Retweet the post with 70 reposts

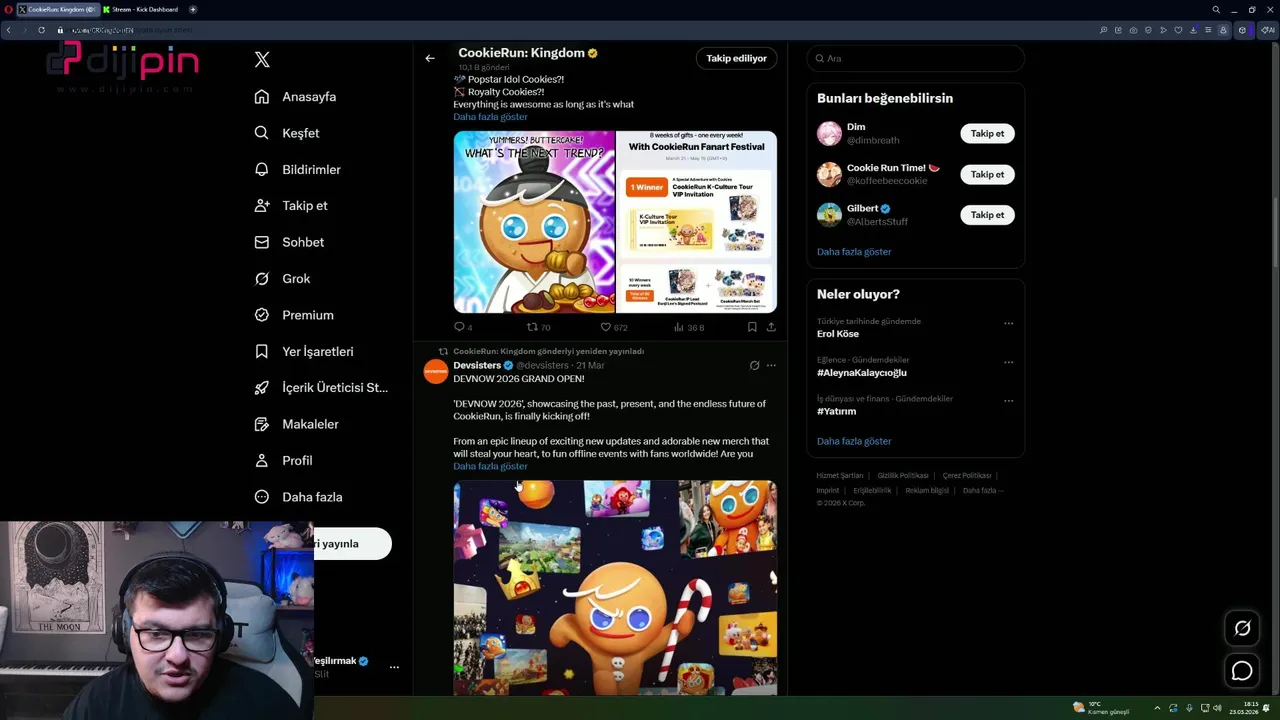coord(539,327)
